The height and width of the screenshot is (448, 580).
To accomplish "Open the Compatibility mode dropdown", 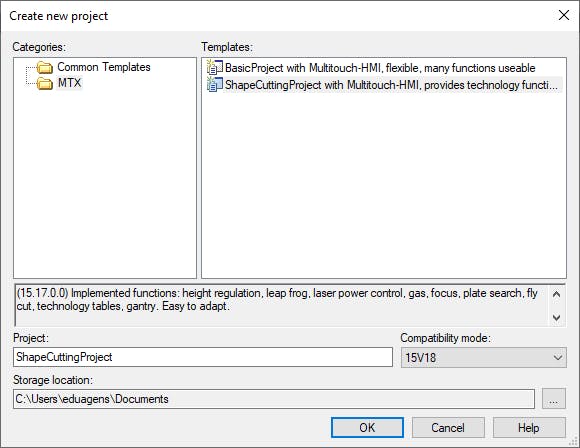I will click(x=483, y=357).
